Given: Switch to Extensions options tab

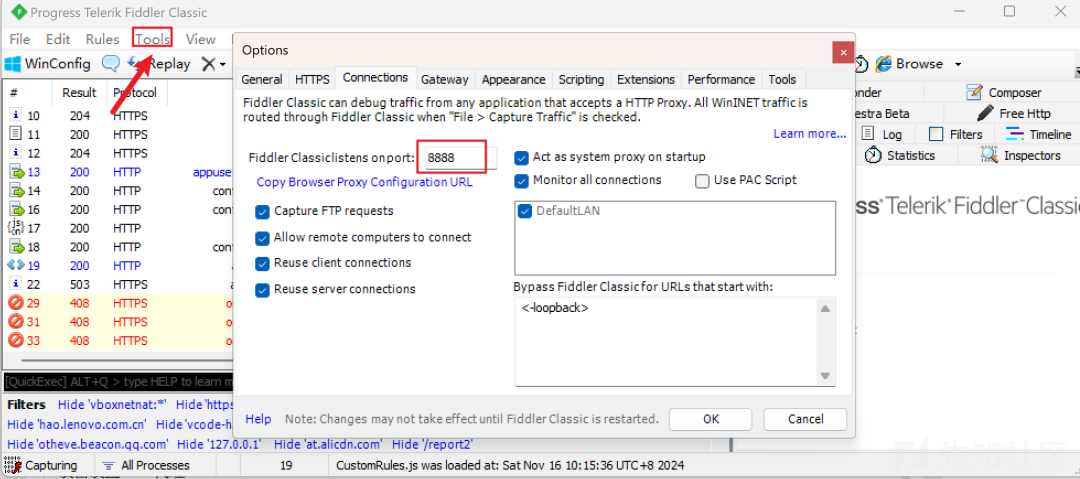Looking at the screenshot, I should pos(646,79).
